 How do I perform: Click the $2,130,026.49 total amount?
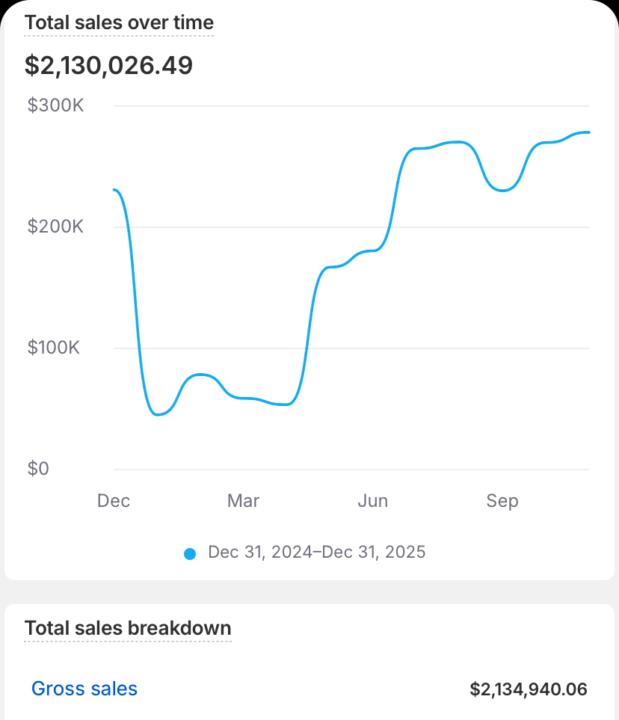tap(108, 66)
